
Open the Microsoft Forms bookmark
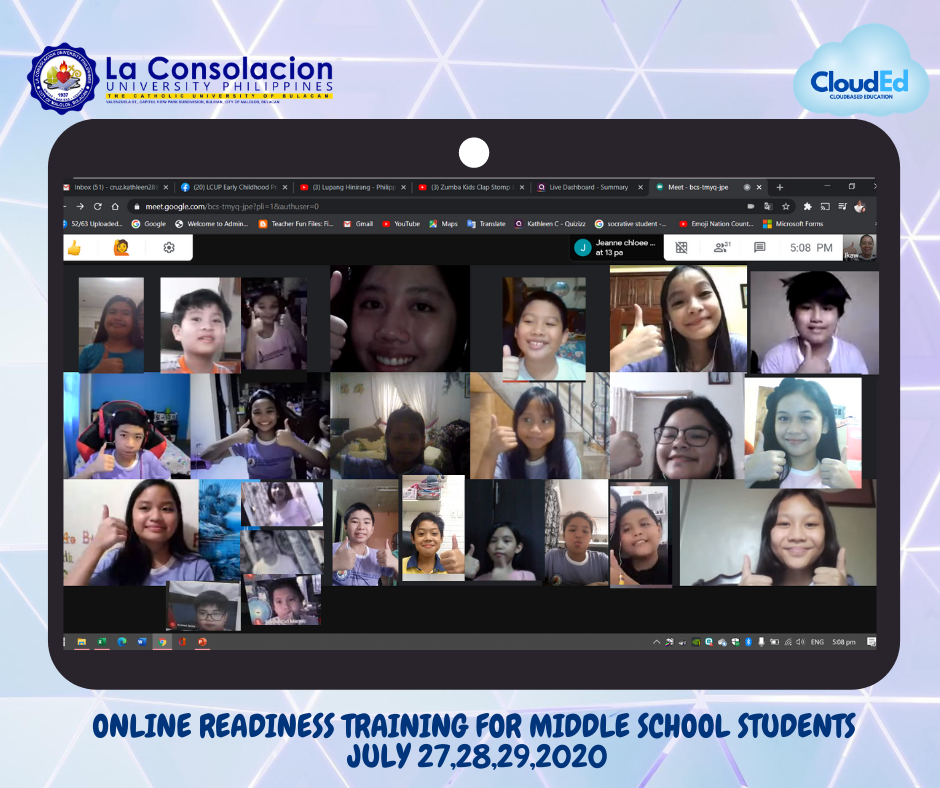click(793, 224)
